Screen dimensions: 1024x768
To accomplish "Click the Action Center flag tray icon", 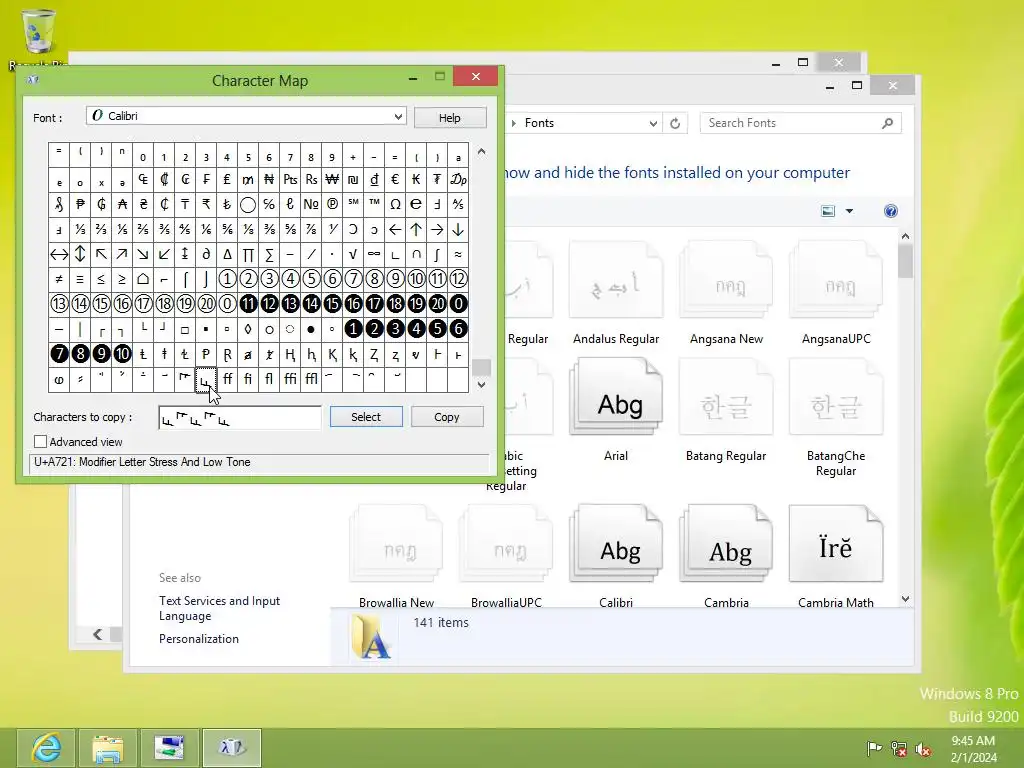I will (874, 748).
